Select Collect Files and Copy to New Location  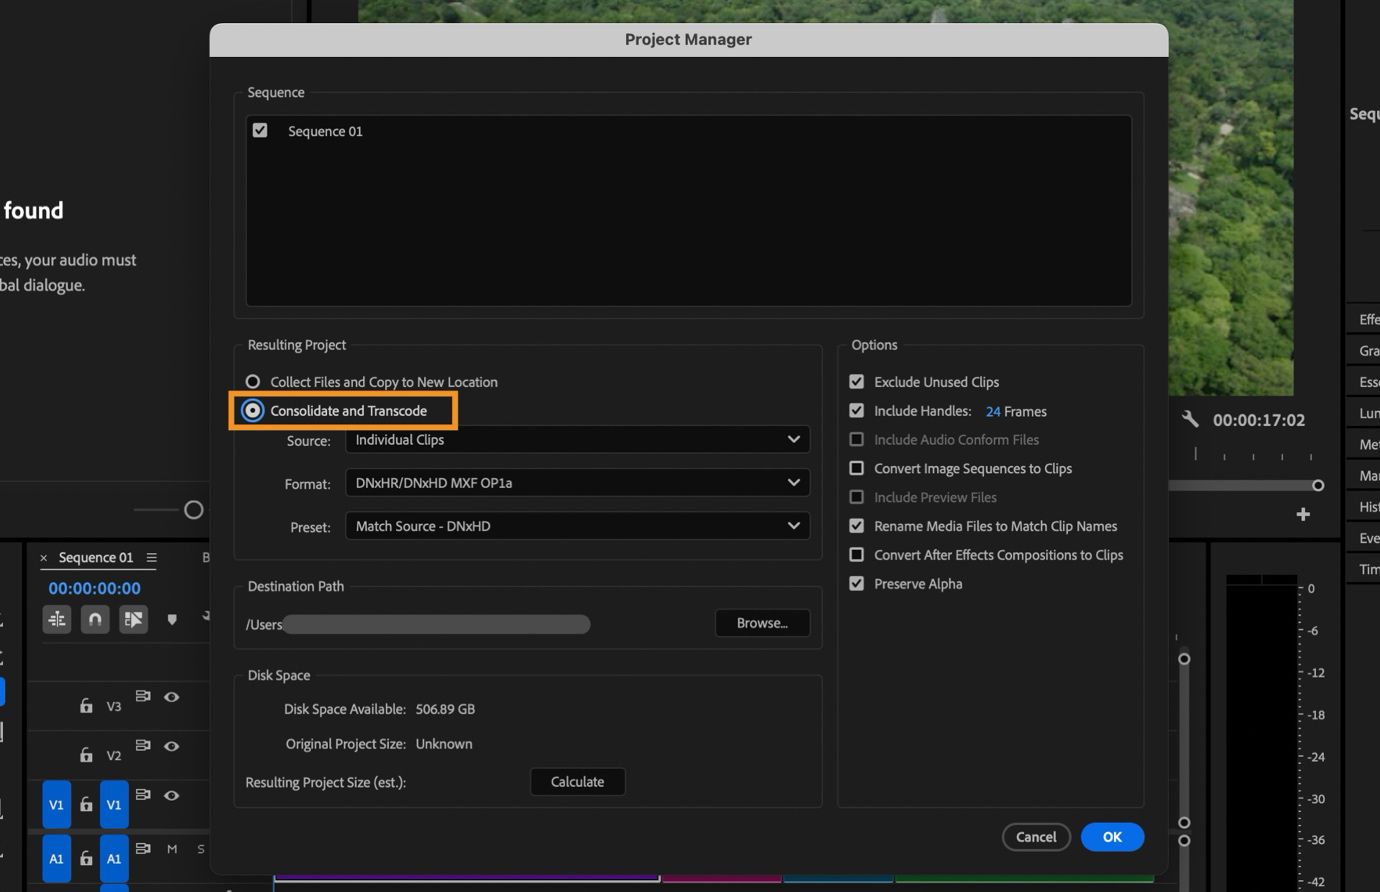253,382
